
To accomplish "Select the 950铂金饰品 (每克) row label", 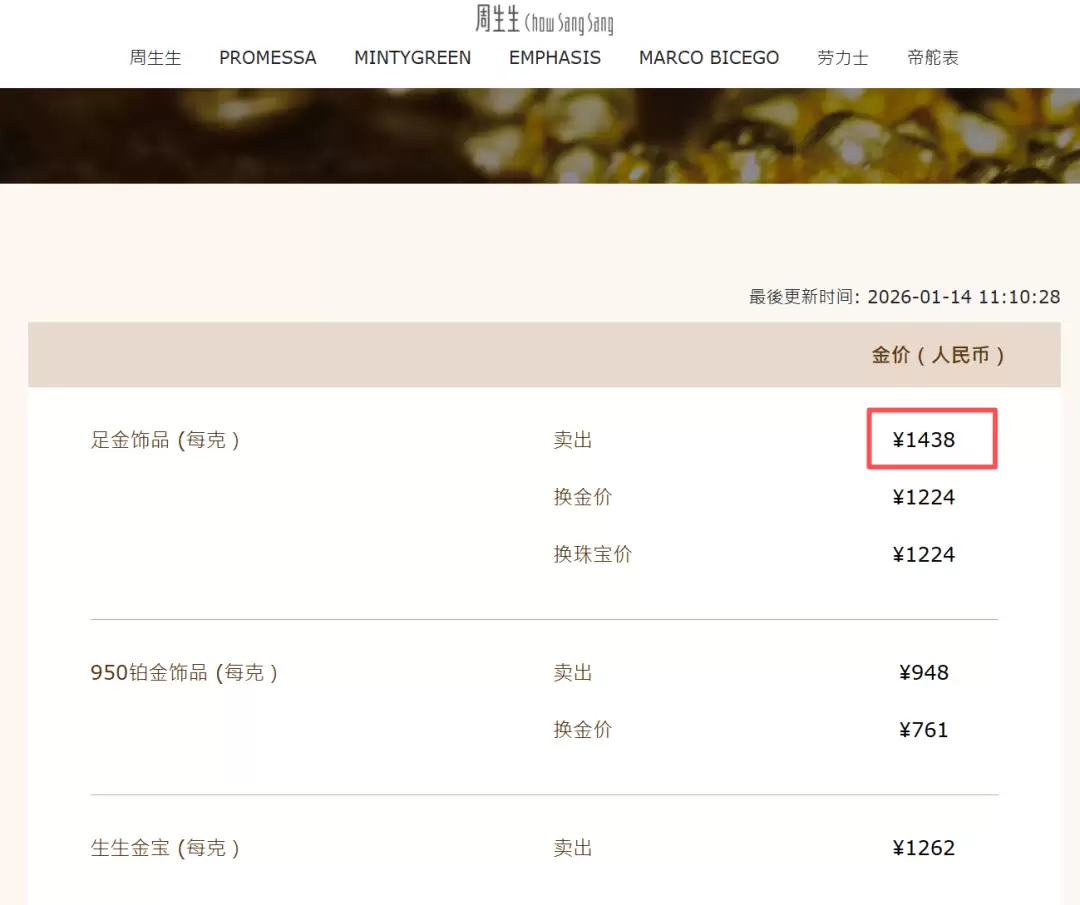I will (x=184, y=673).
